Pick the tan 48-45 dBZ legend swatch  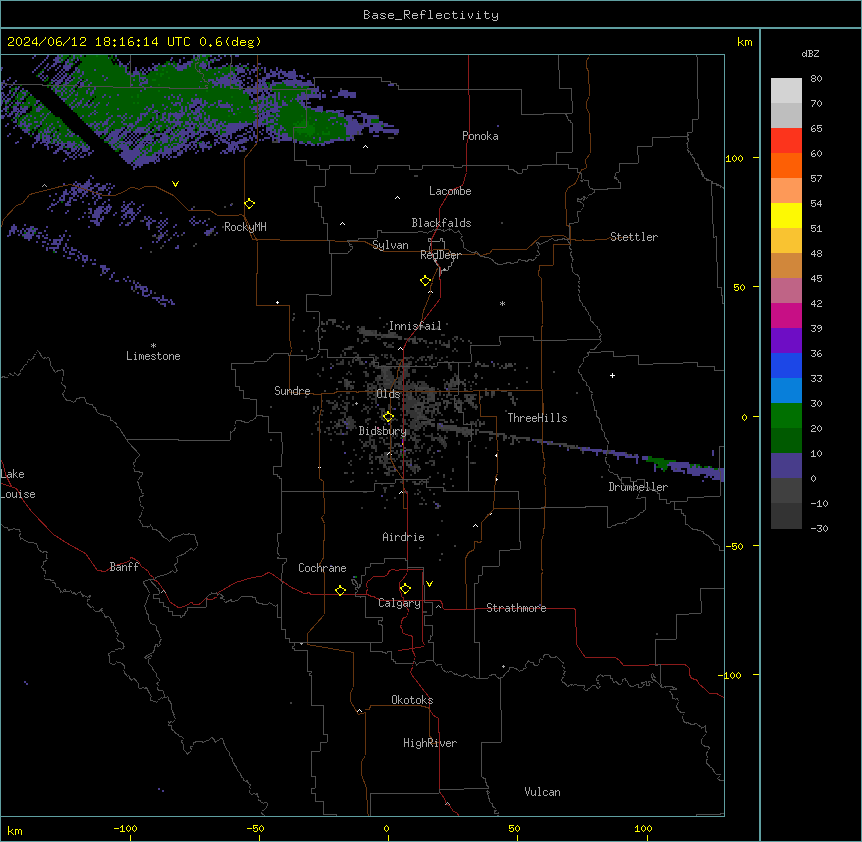click(786, 265)
